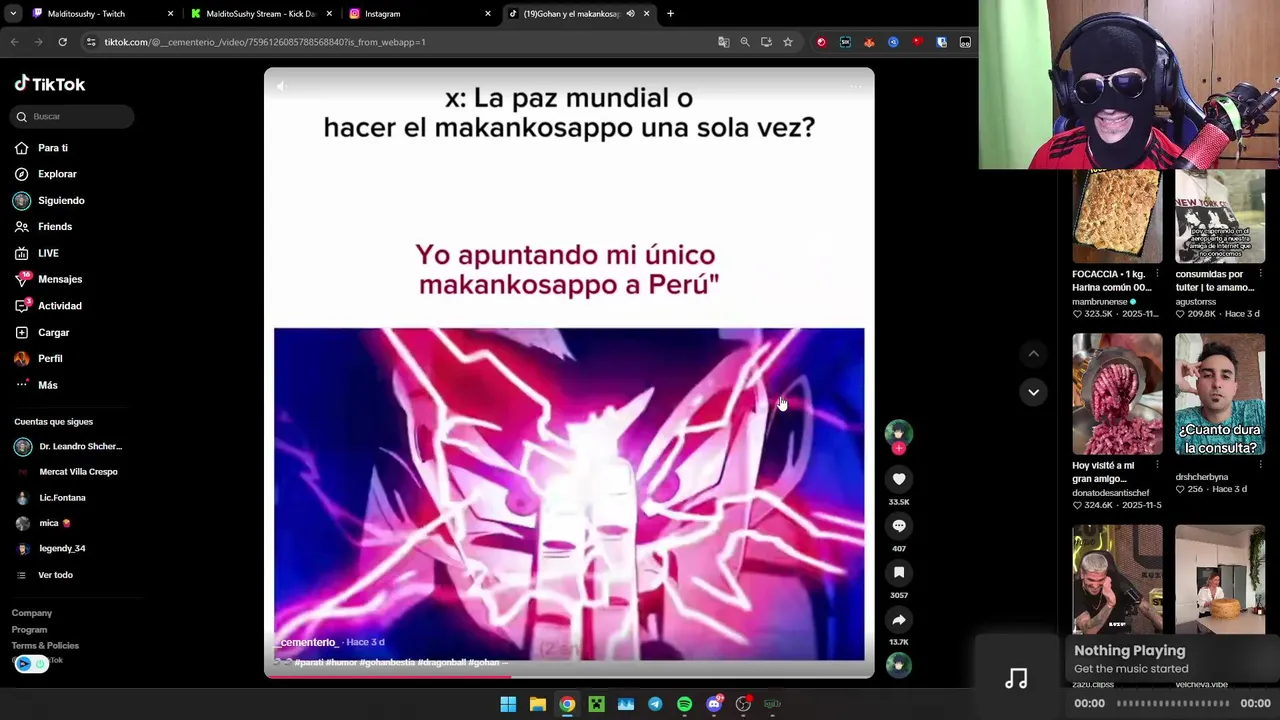The height and width of the screenshot is (720, 1280).
Task: Open options for 'Hoy visité a mi' card
Action: click(1157, 465)
